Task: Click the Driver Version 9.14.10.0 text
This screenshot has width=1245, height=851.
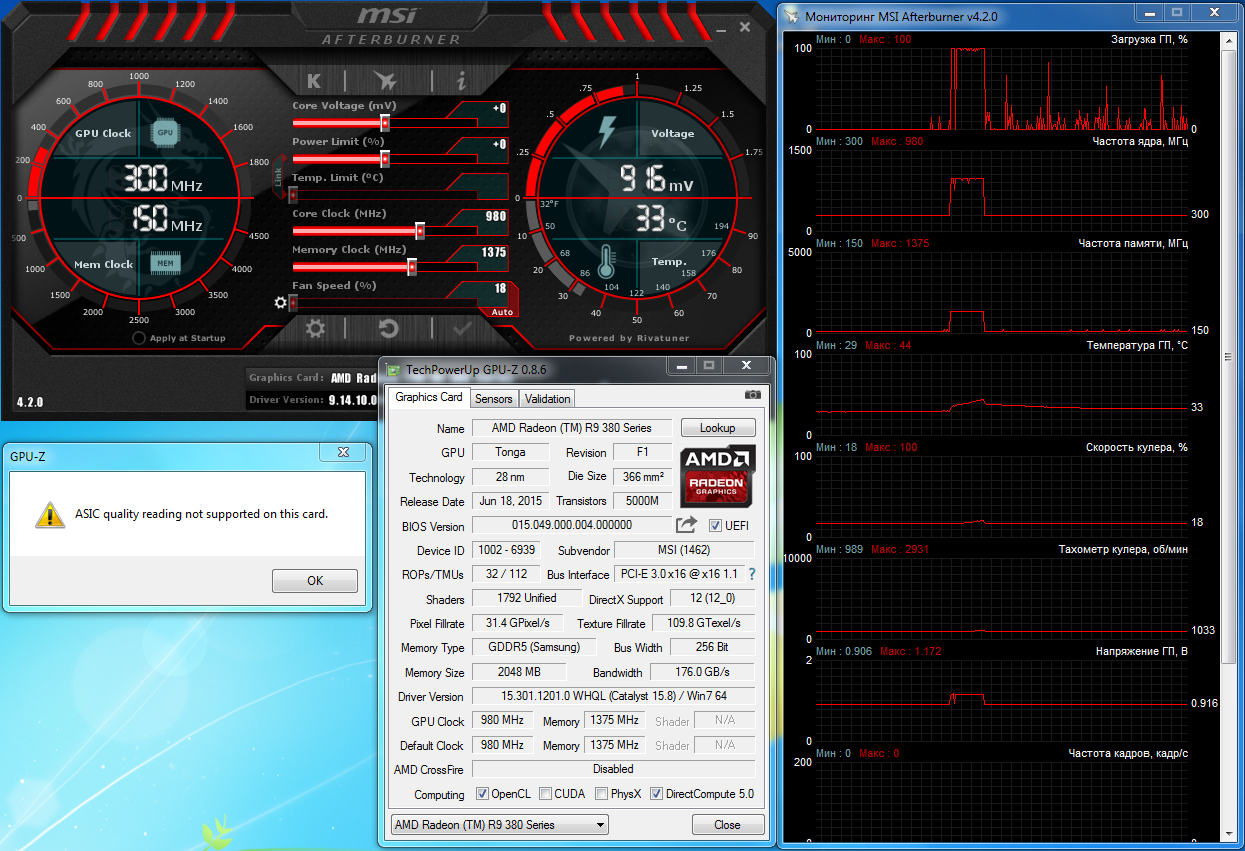Action: [x=352, y=400]
